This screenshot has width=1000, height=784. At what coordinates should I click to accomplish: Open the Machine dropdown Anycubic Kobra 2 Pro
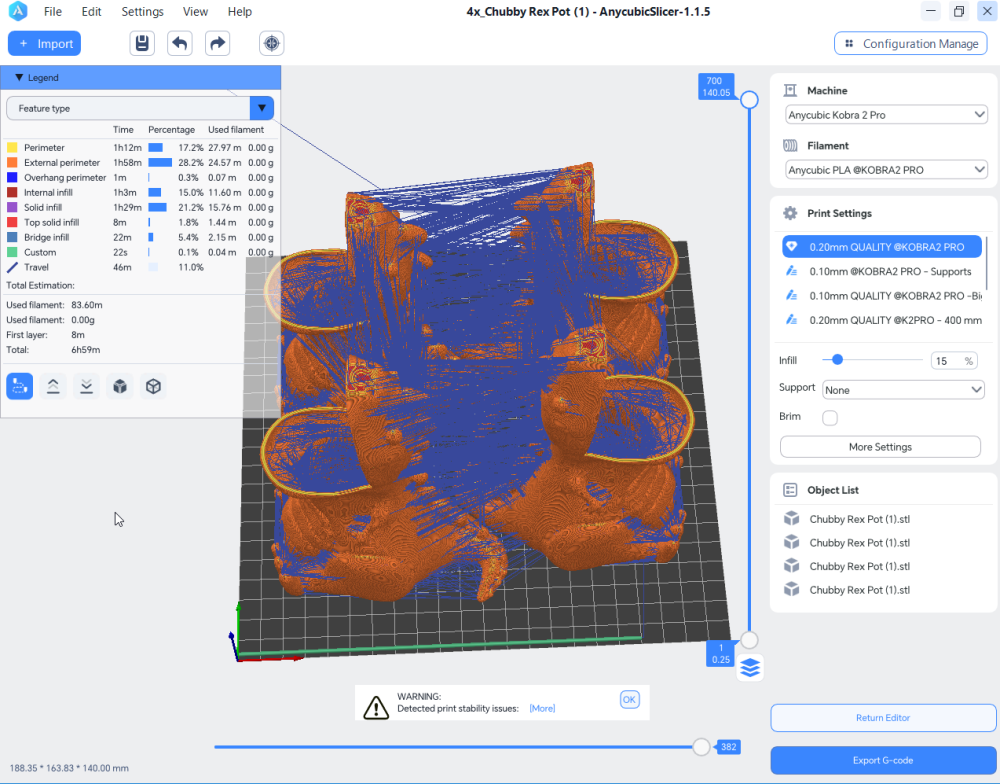click(x=886, y=115)
